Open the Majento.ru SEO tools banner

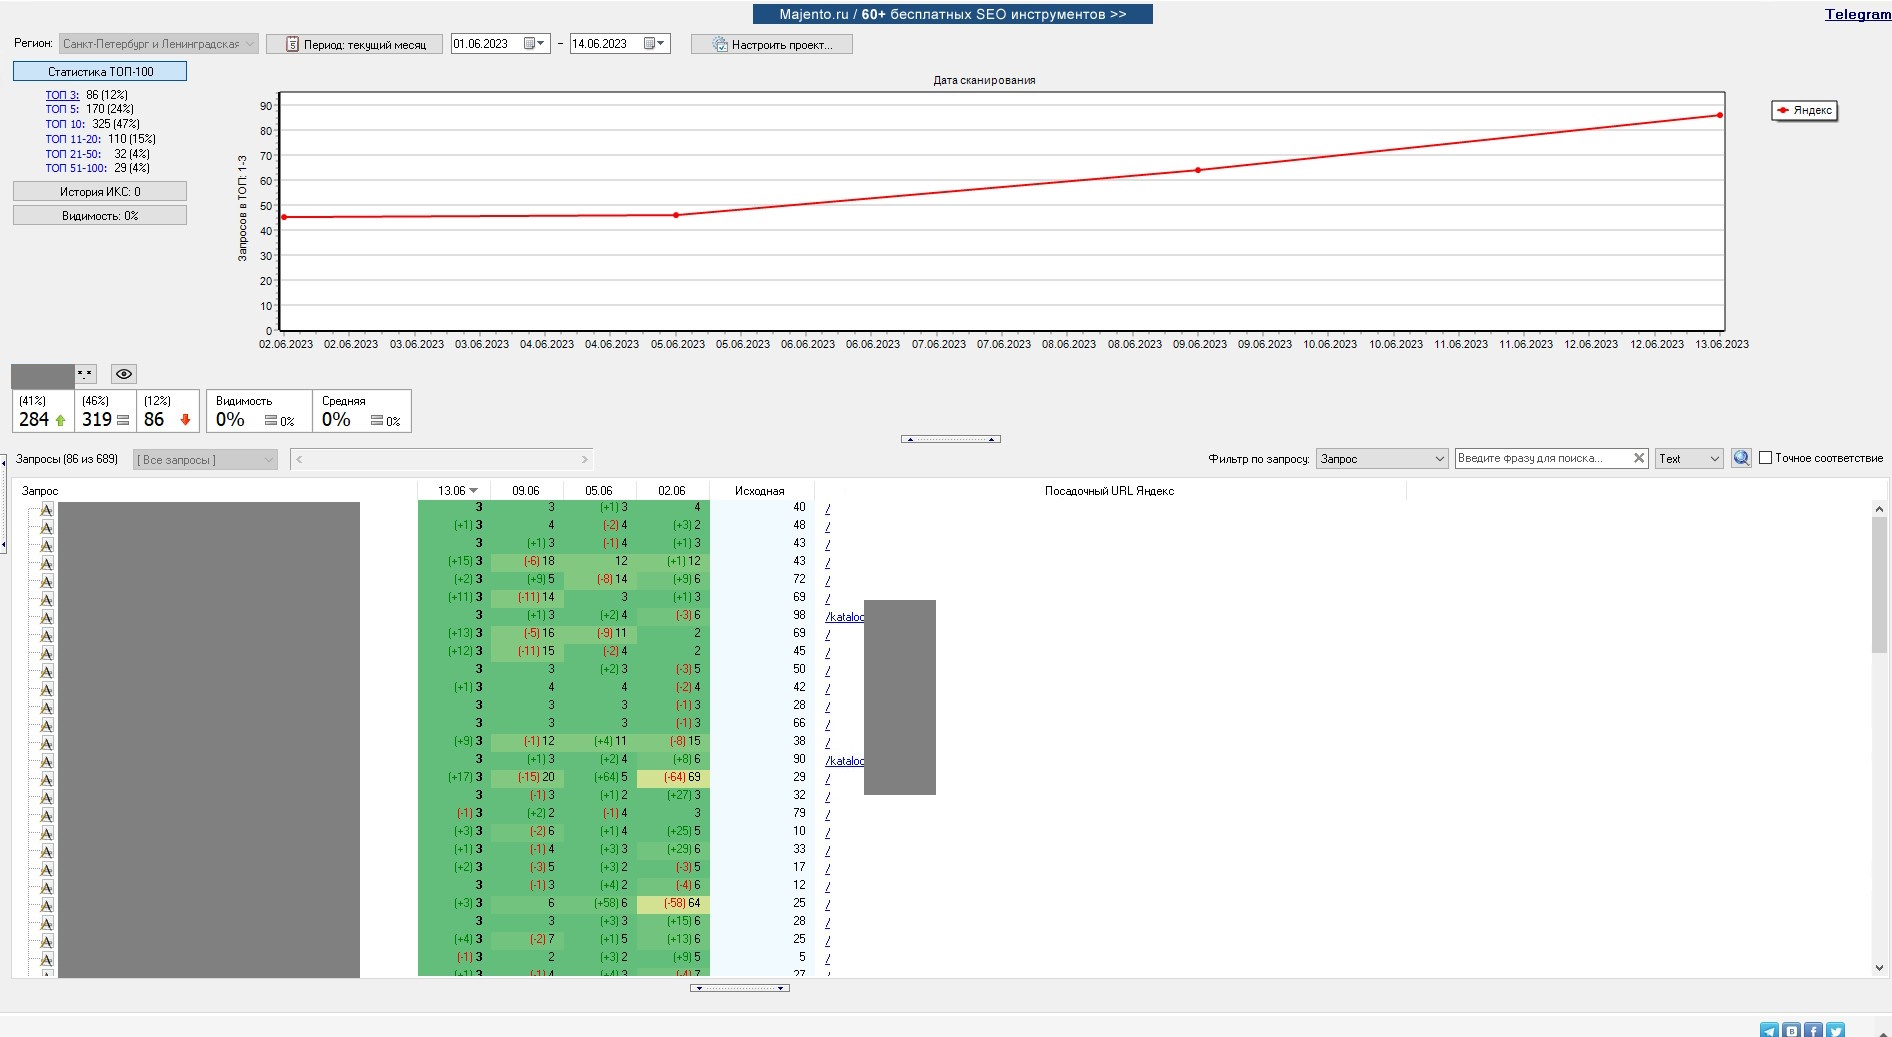click(952, 14)
